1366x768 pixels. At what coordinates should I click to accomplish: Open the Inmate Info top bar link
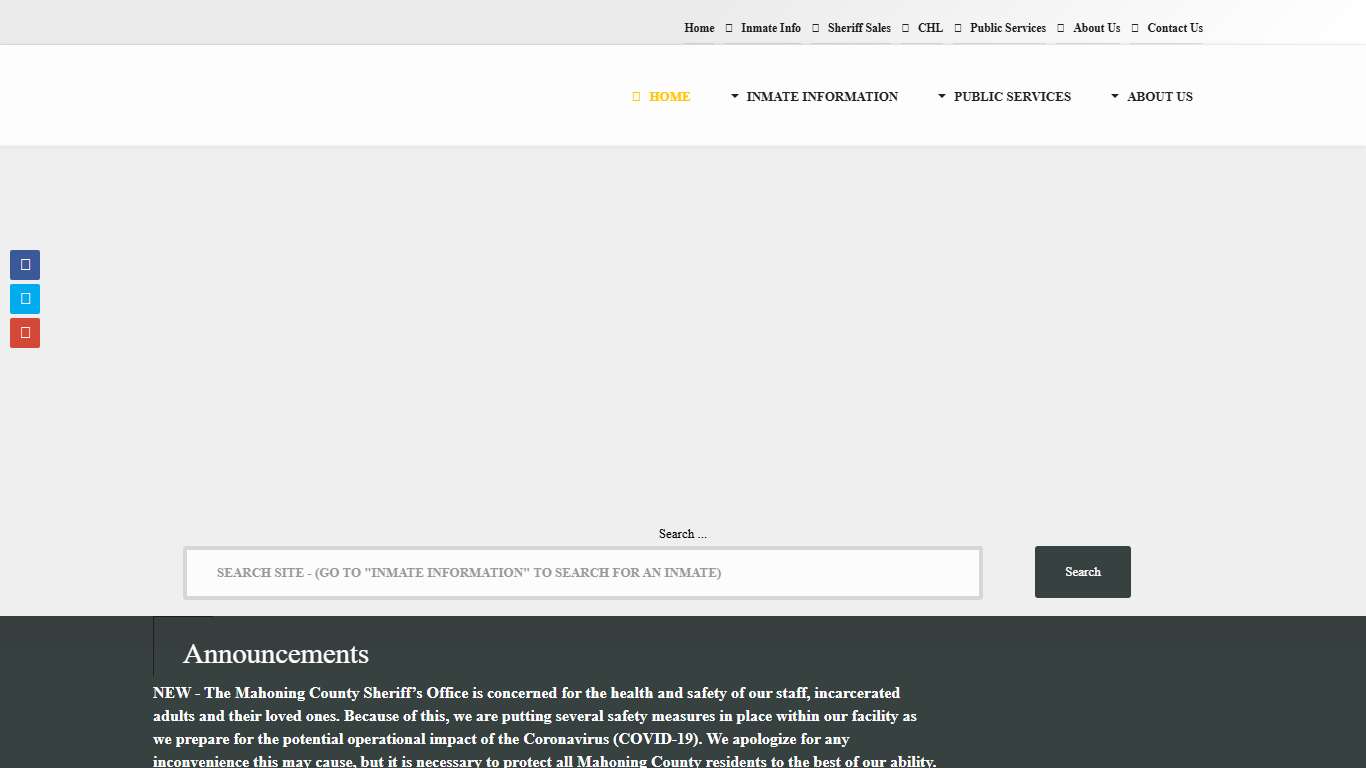click(x=771, y=28)
